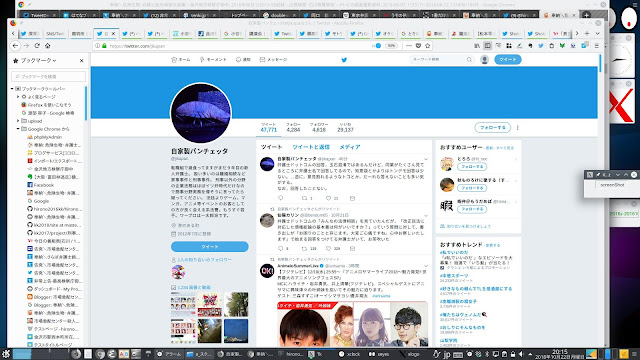The height and width of the screenshot is (360, 640).
Task: Click the ツイート button in the top bar
Action: [508, 60]
